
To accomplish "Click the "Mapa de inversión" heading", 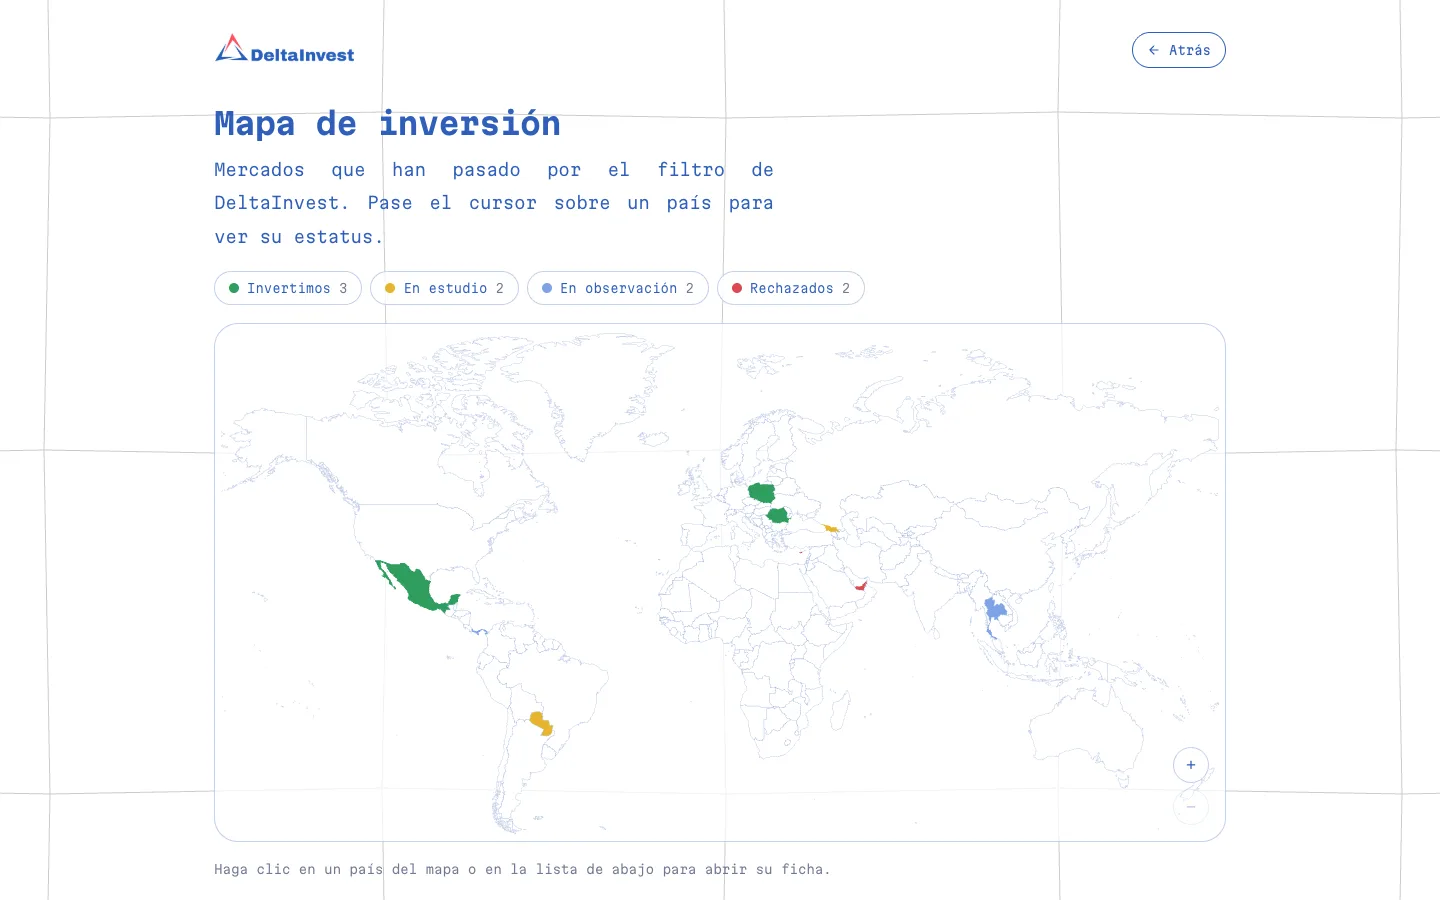I will [x=387, y=124].
